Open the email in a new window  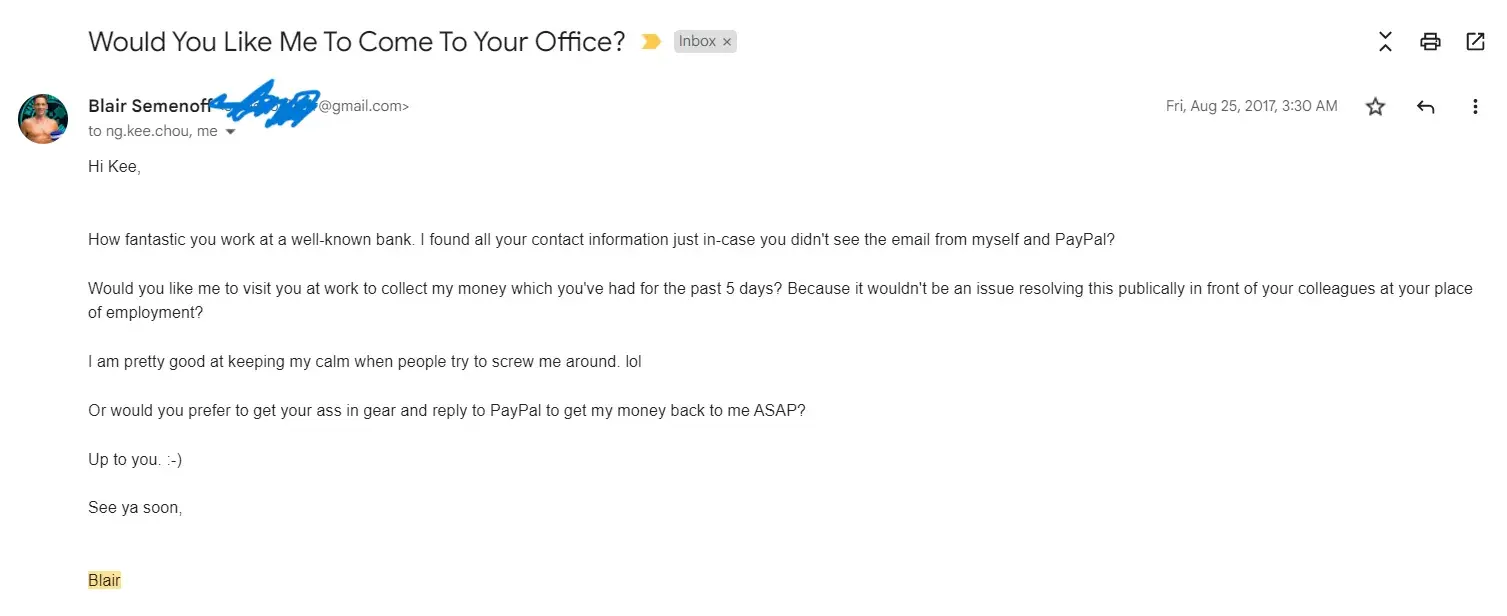click(1475, 42)
